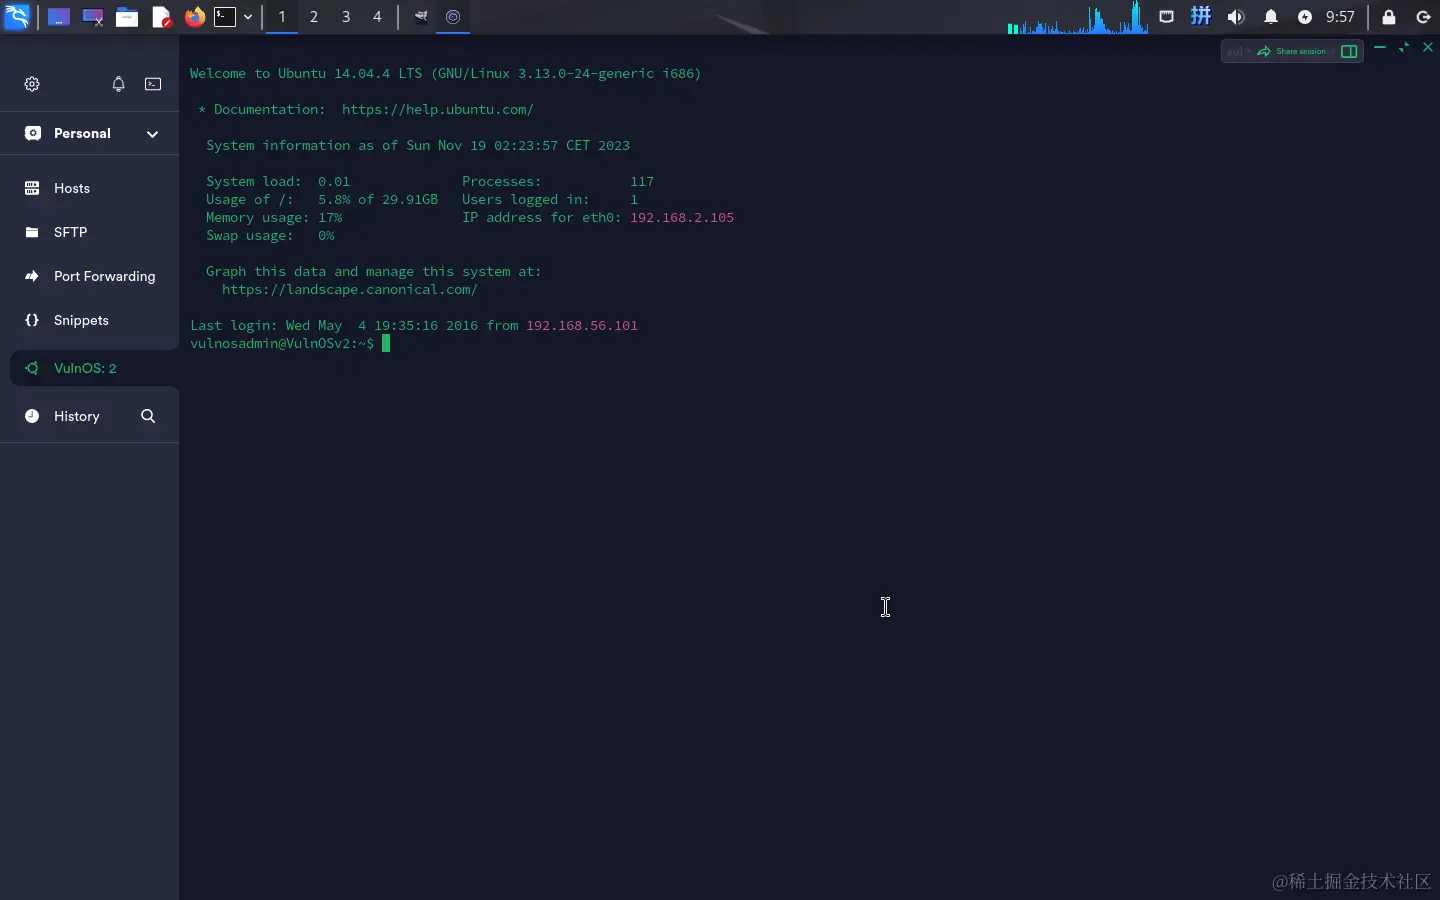
Task: Click the Ubuntu icon on VulnOS tab
Action: (x=32, y=368)
